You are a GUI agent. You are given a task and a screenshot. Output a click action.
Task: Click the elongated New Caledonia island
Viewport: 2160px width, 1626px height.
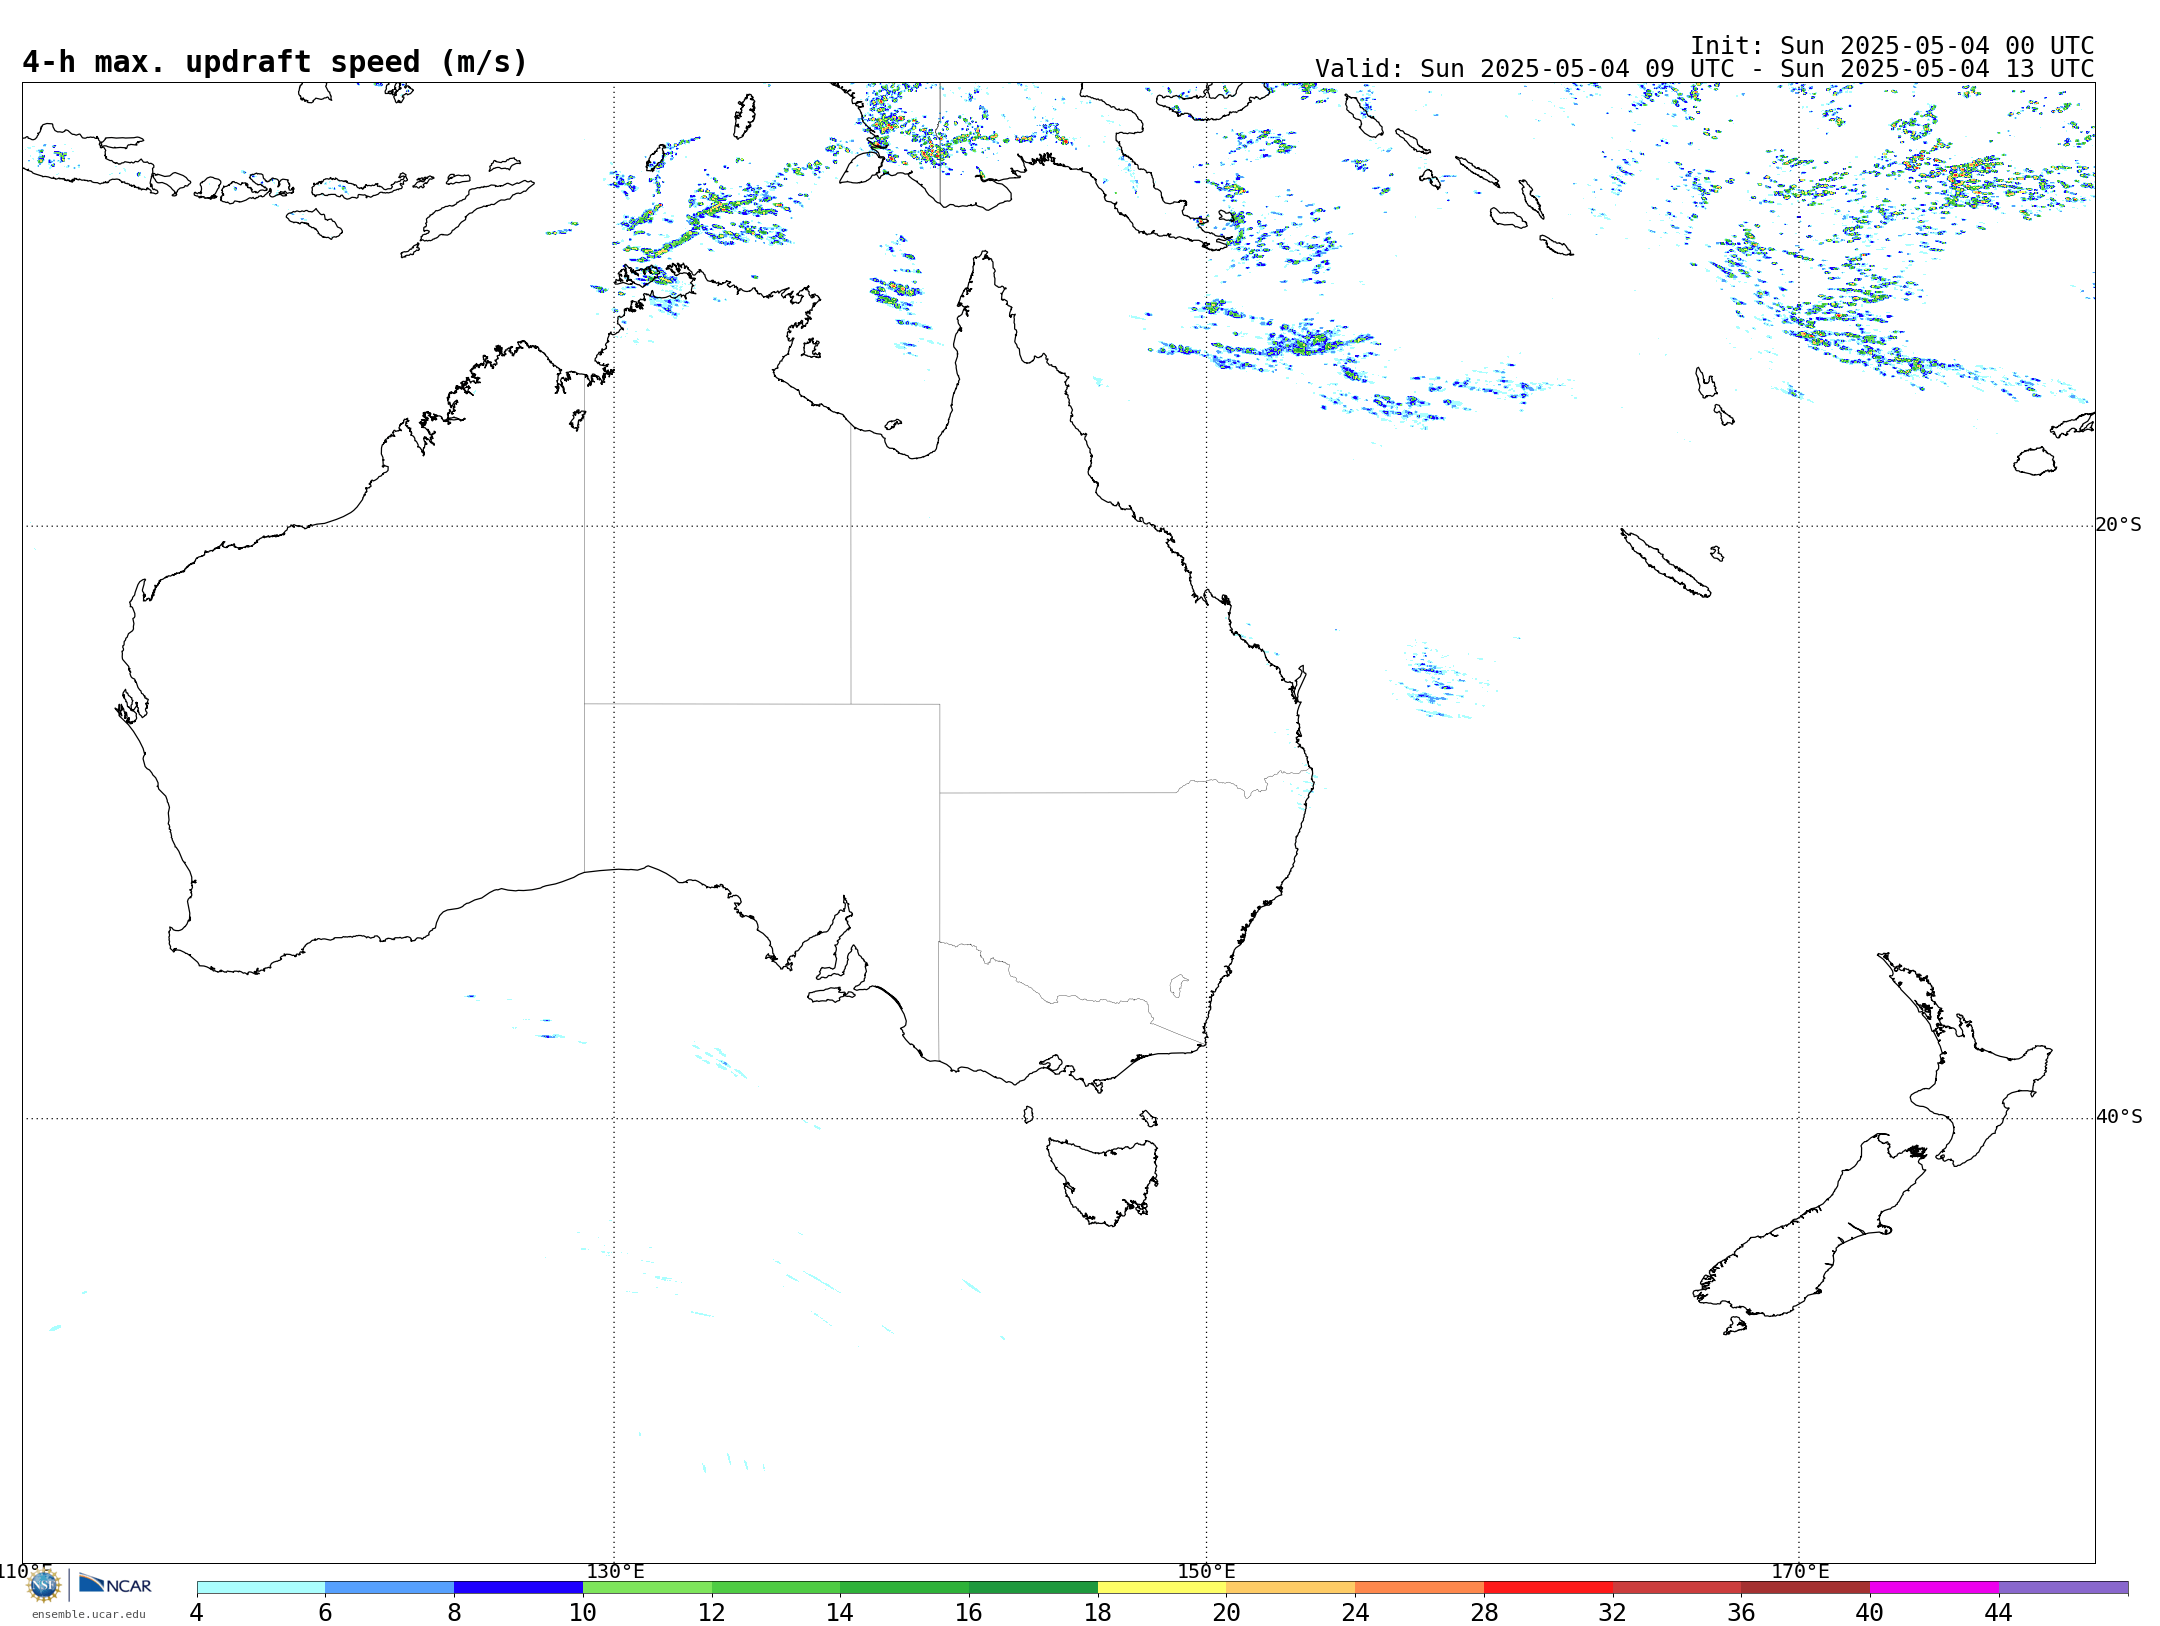click(x=1665, y=563)
